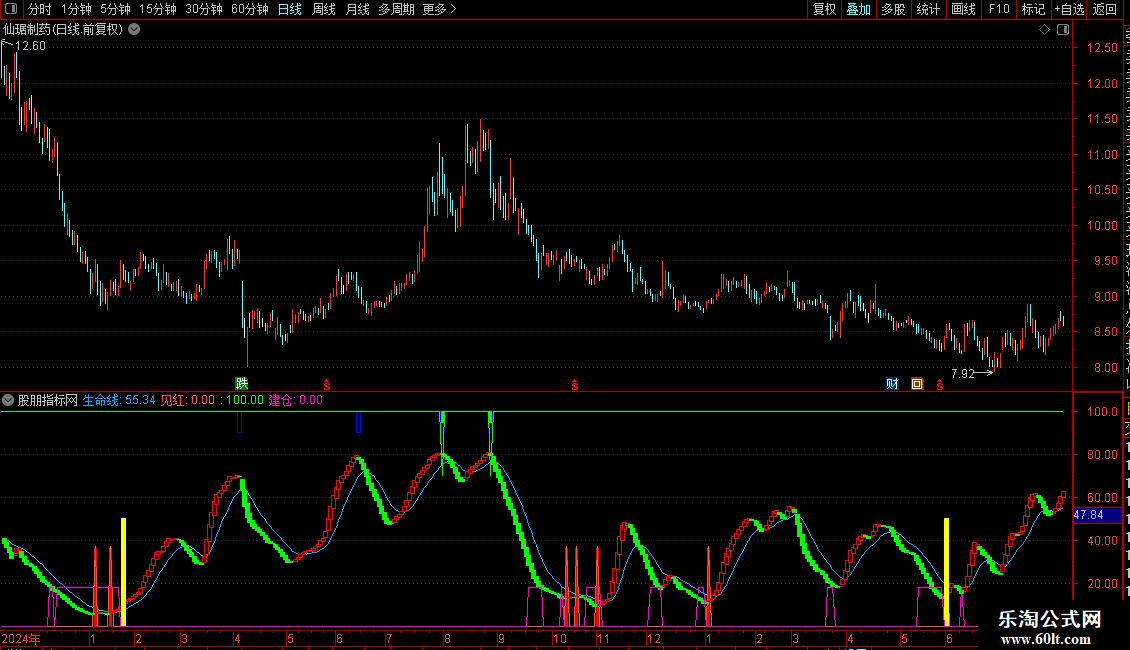Click the red S marker near June

tap(940, 385)
